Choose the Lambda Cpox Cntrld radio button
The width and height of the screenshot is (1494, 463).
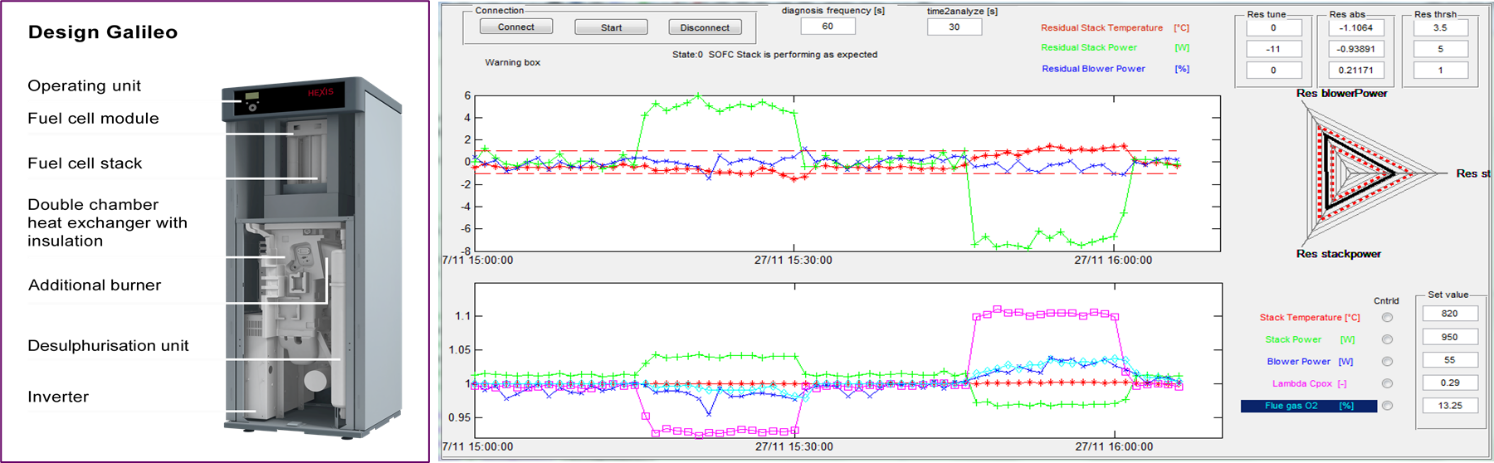pyautogui.click(x=1386, y=383)
